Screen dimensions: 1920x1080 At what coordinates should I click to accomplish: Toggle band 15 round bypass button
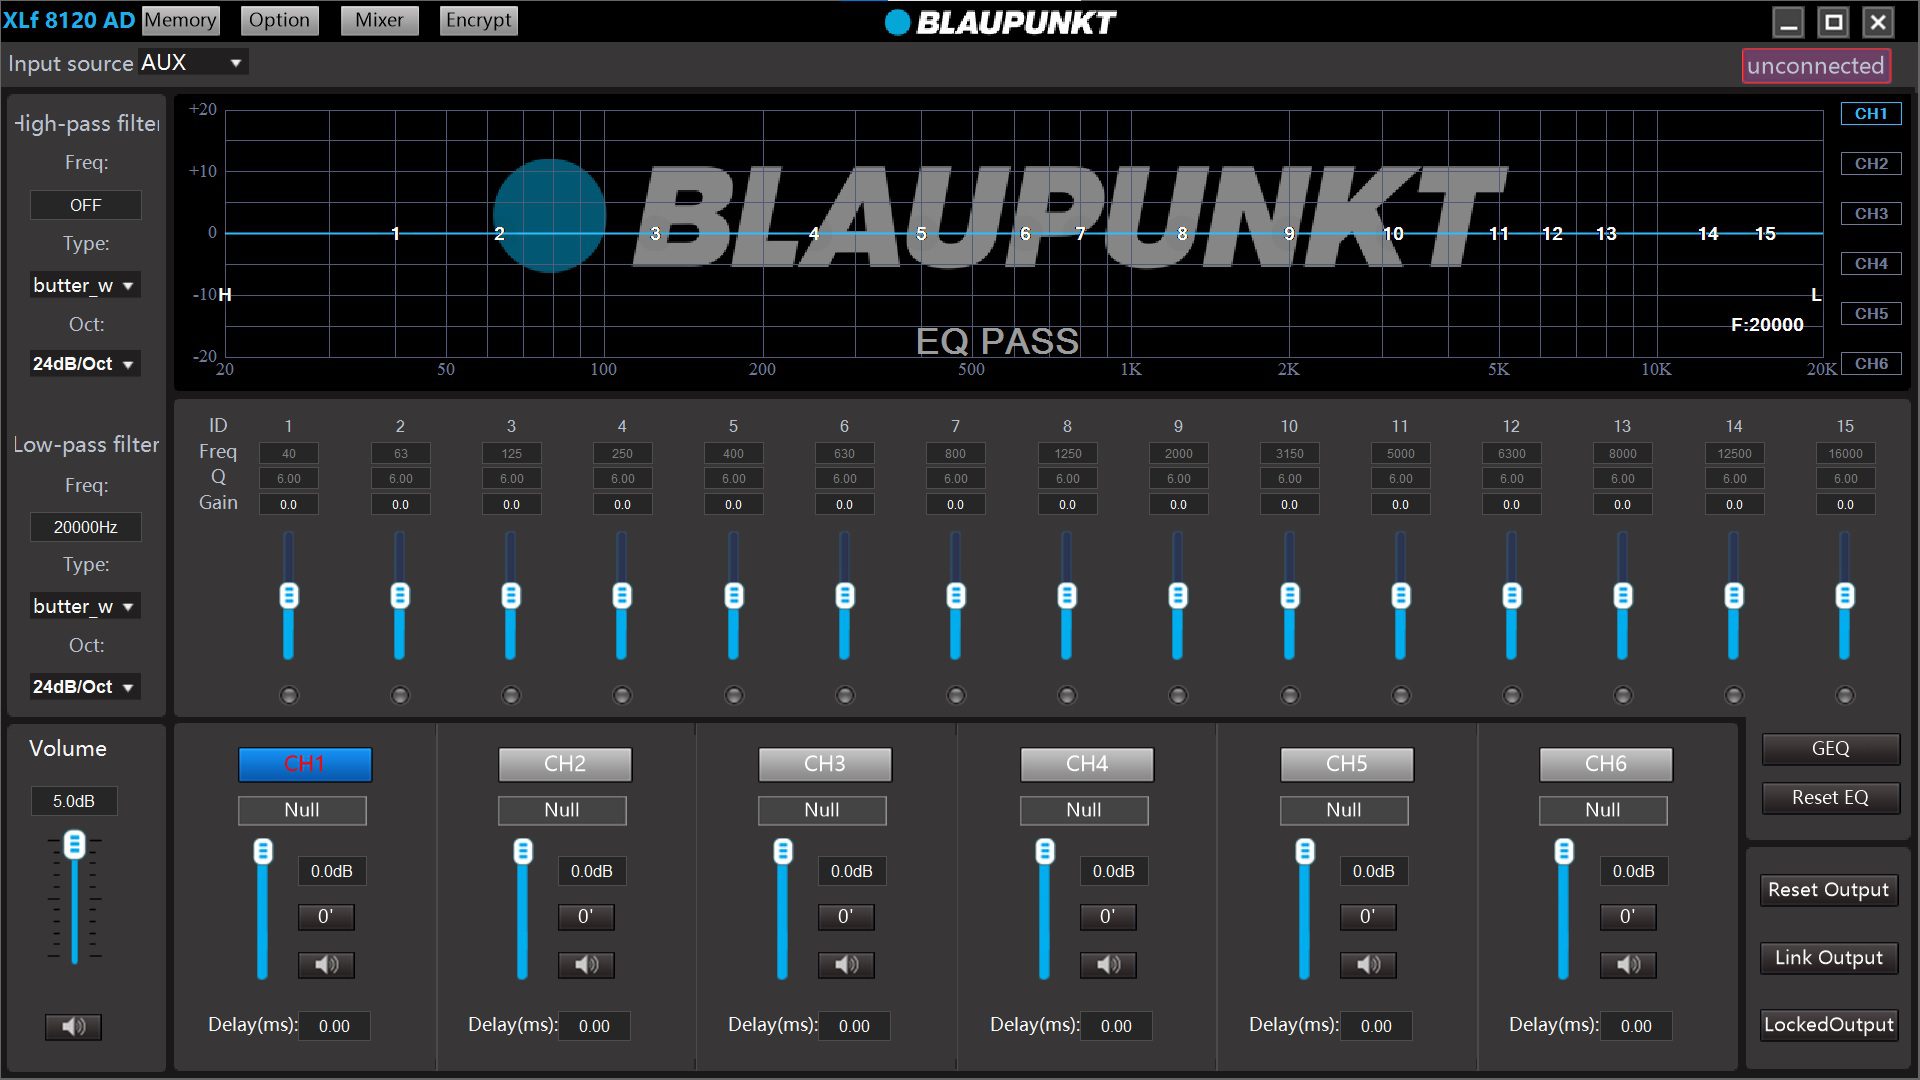[x=1845, y=695]
